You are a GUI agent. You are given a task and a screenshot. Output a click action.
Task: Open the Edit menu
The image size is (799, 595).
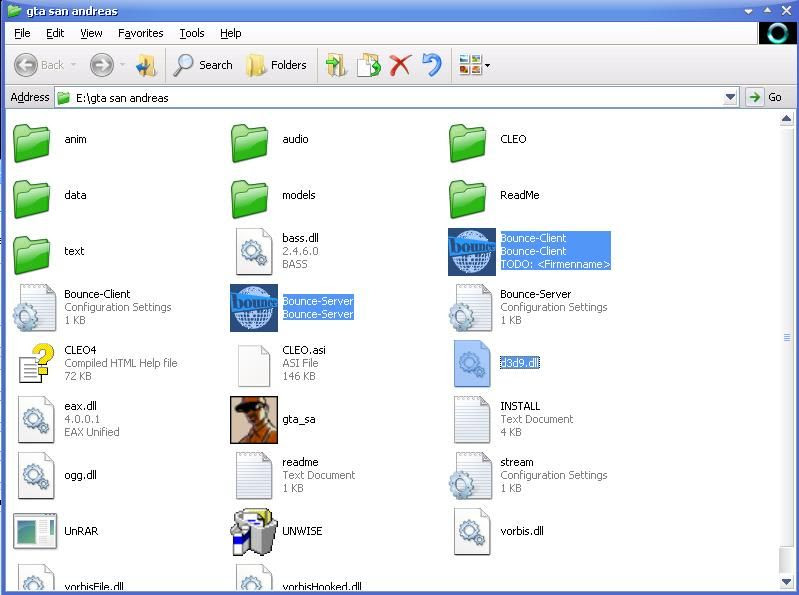(55, 33)
